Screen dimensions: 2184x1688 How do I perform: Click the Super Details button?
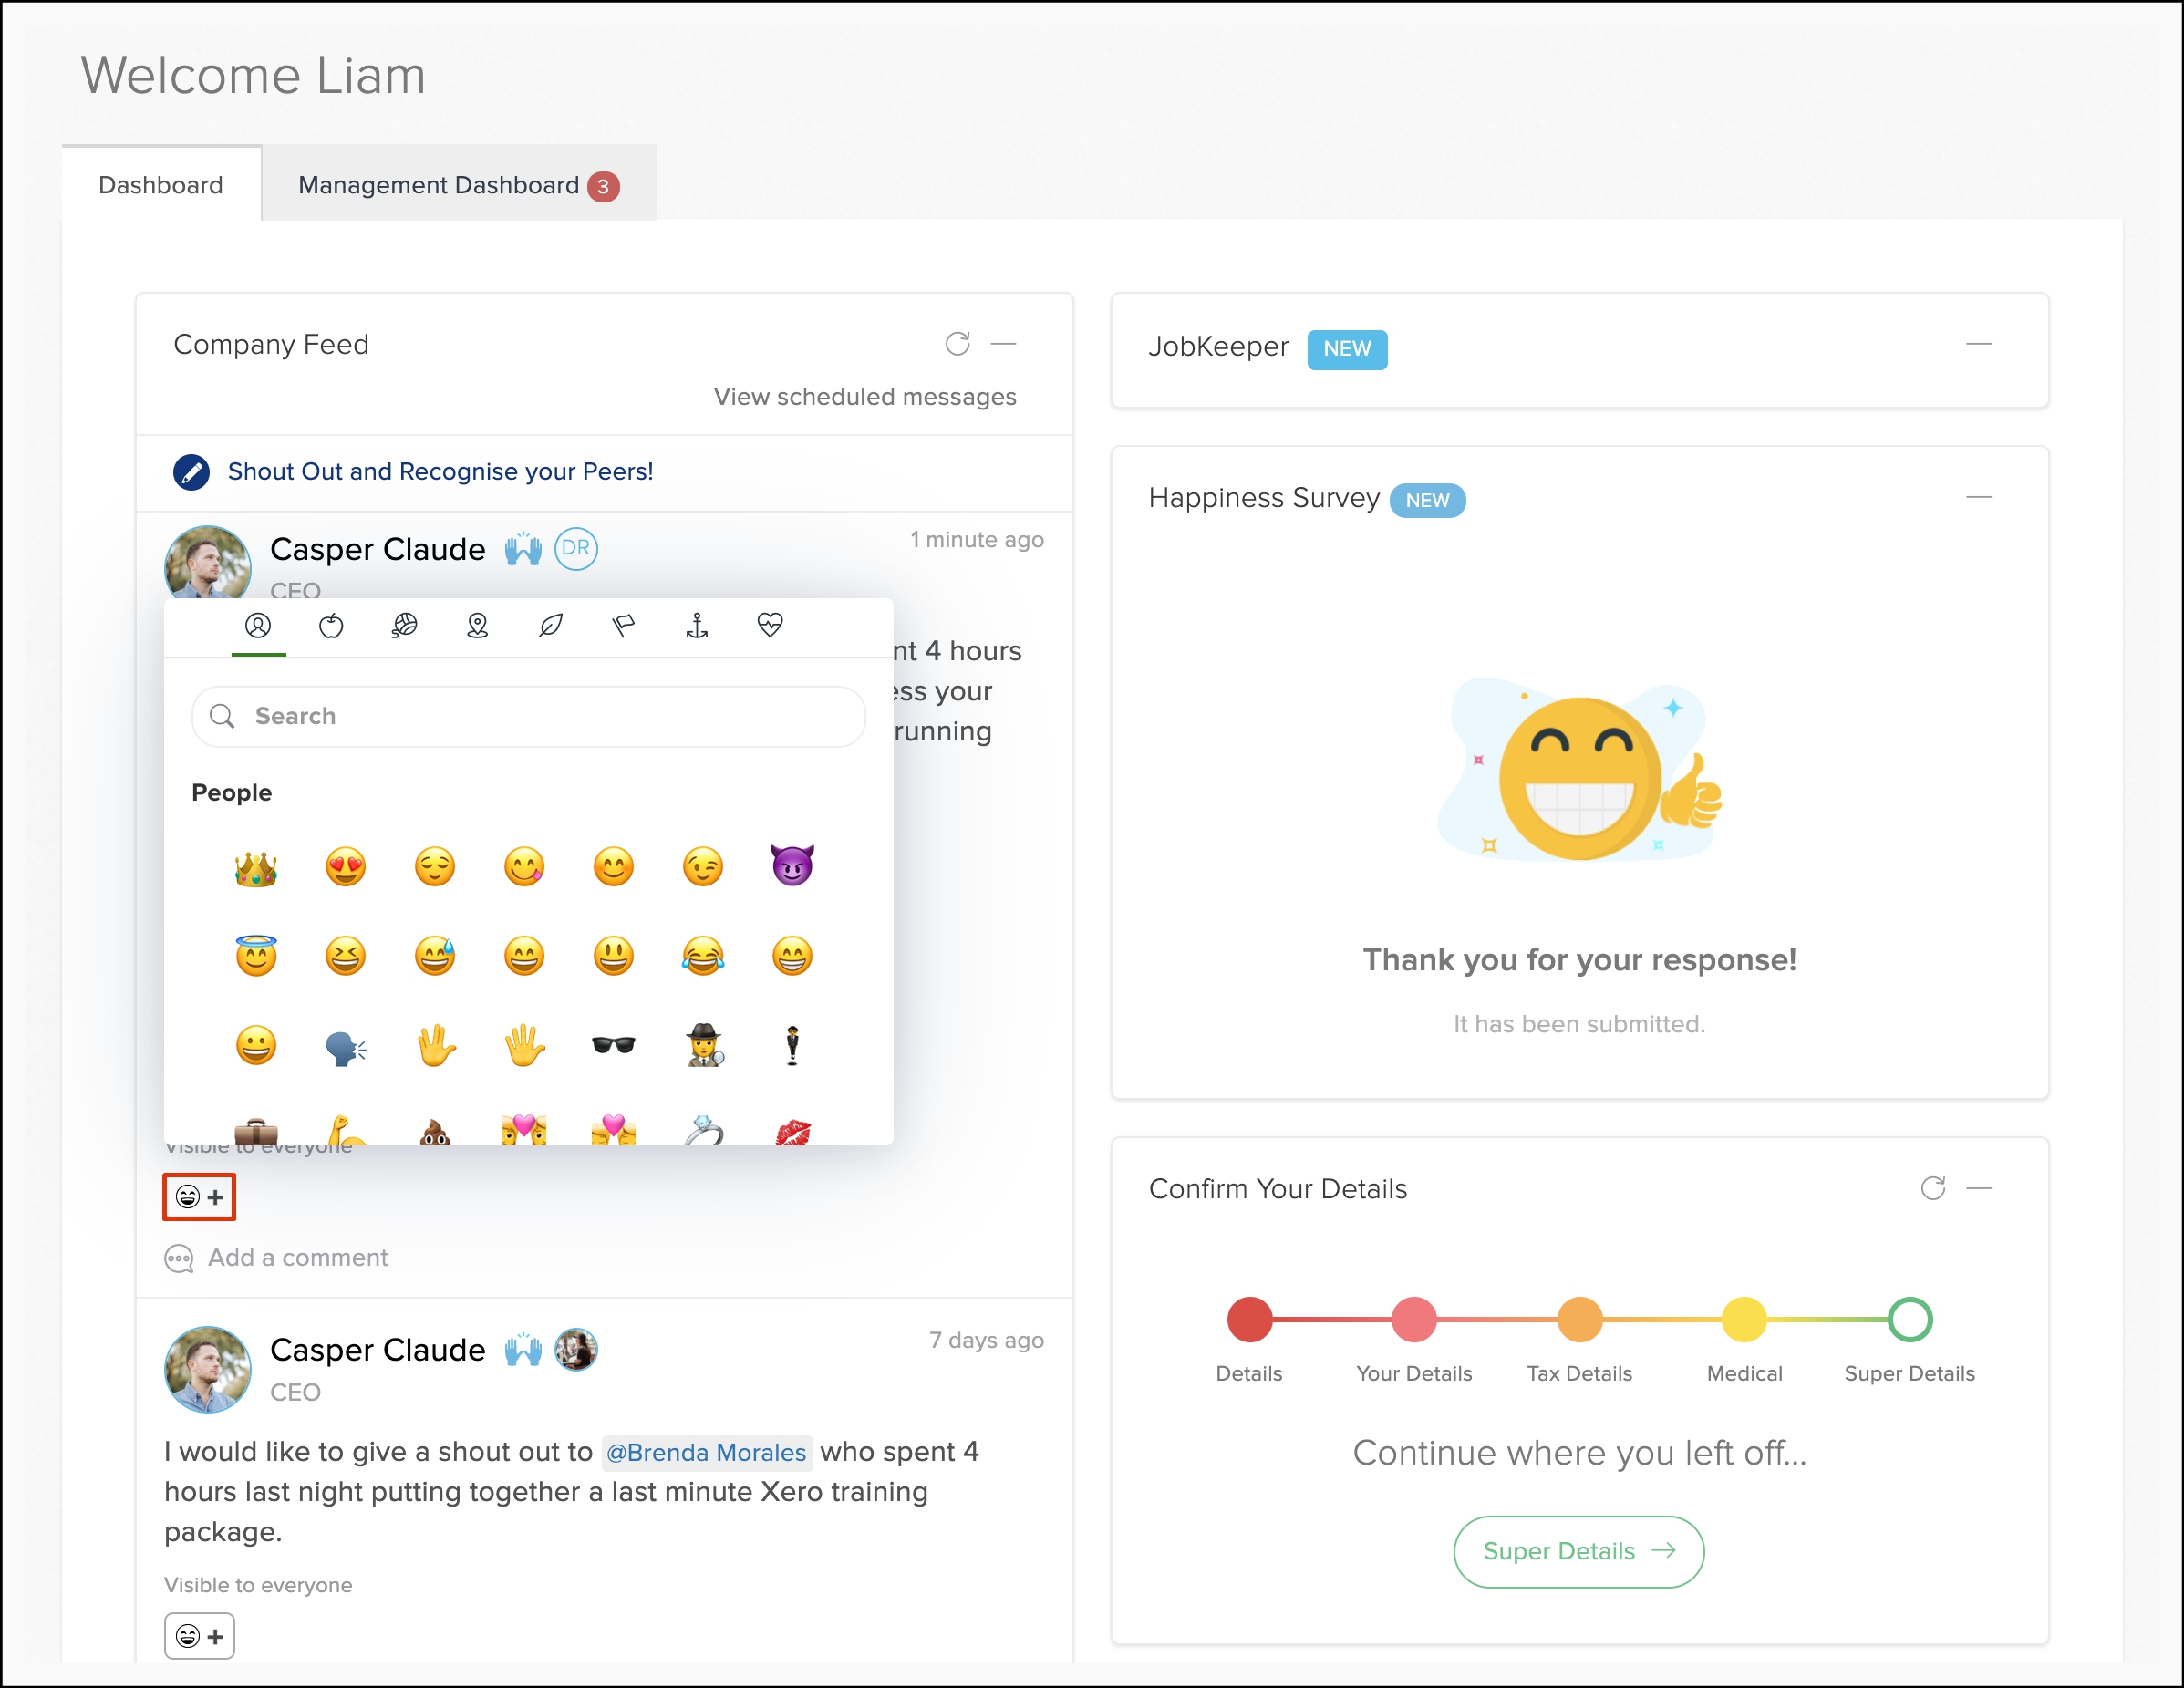(x=1578, y=1551)
